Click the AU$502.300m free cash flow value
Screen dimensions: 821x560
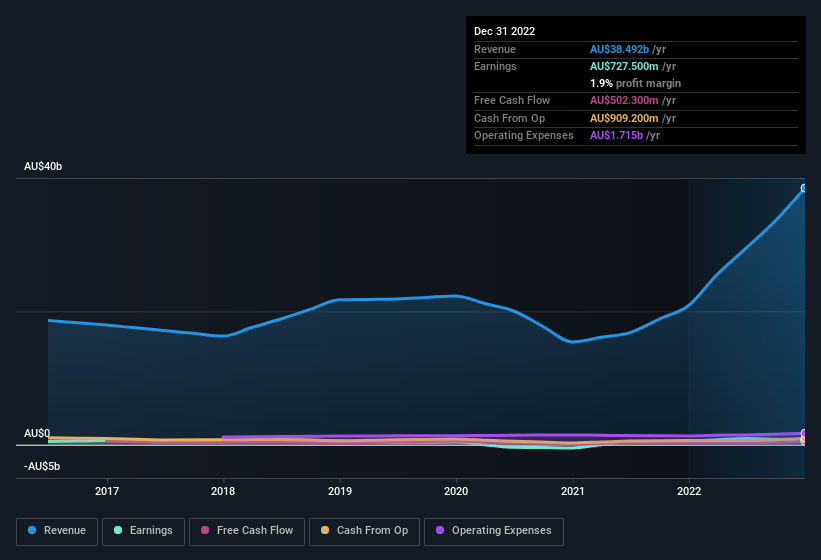click(624, 100)
